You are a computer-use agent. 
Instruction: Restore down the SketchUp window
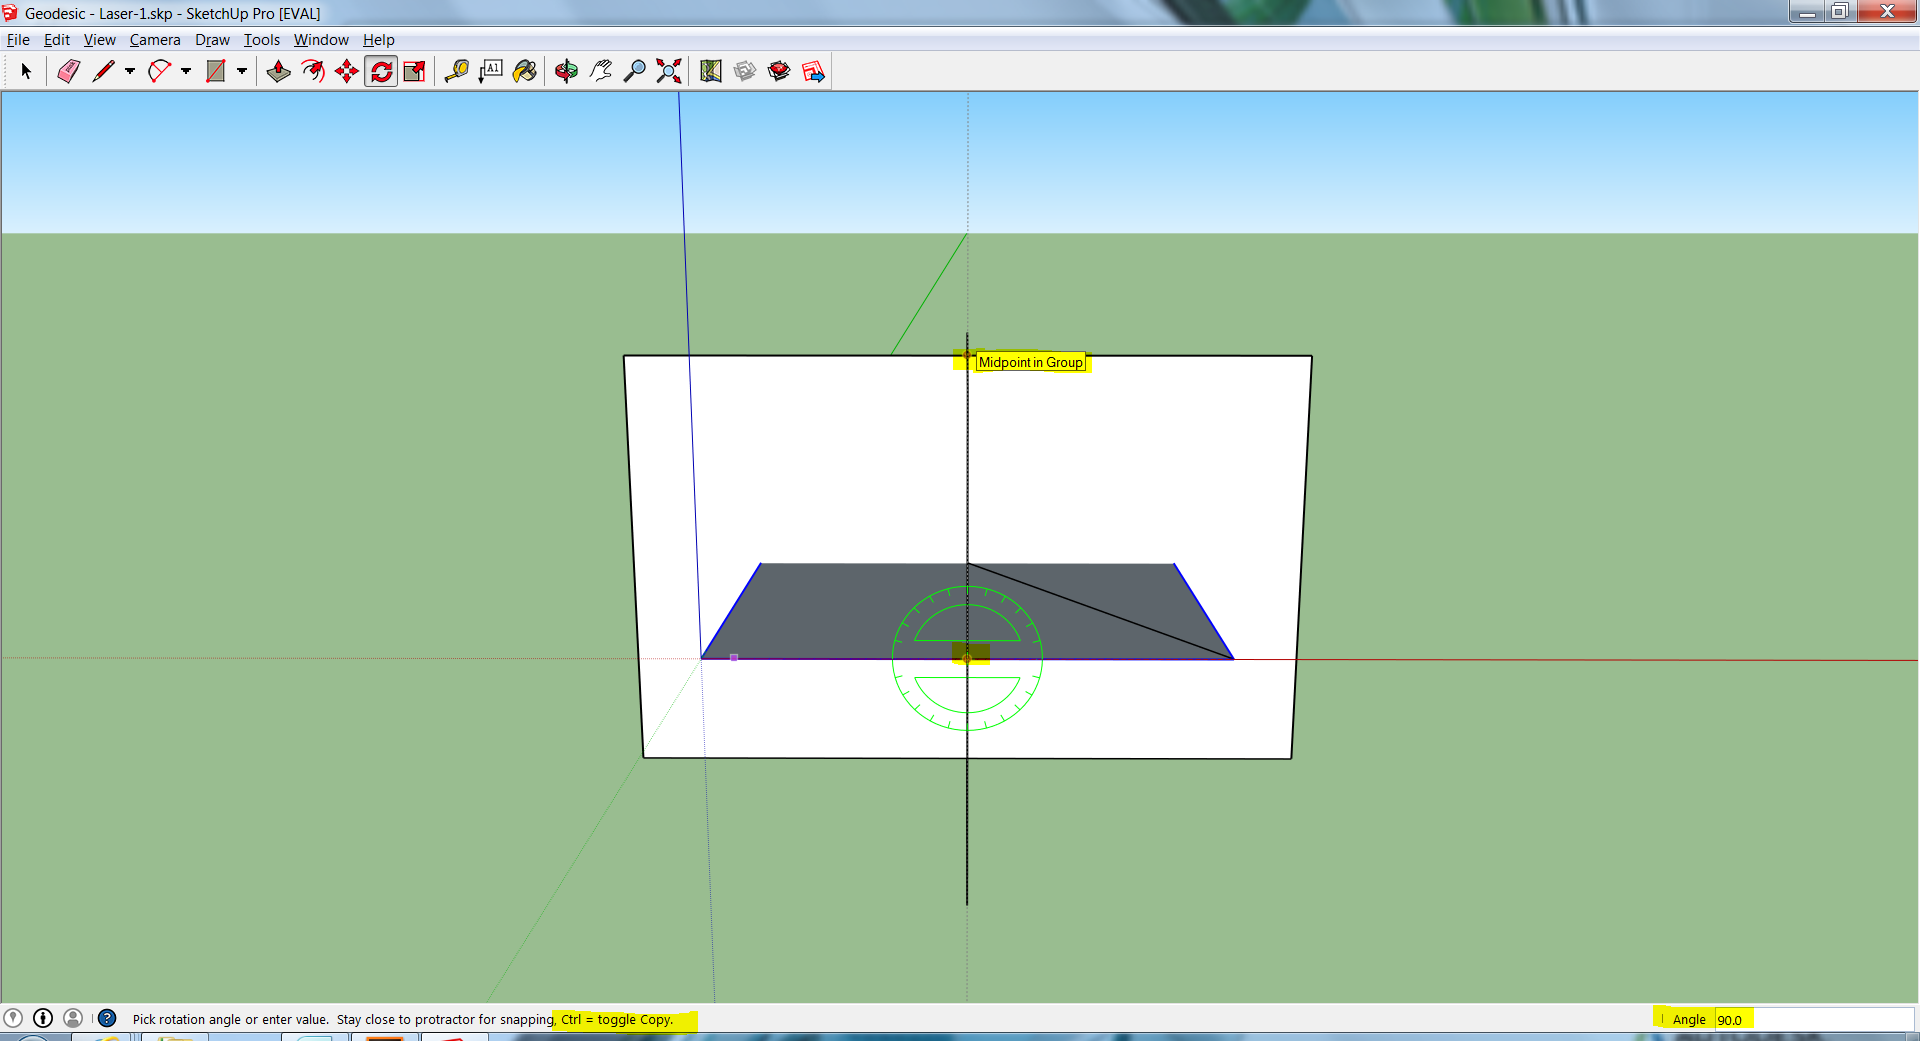click(1840, 12)
